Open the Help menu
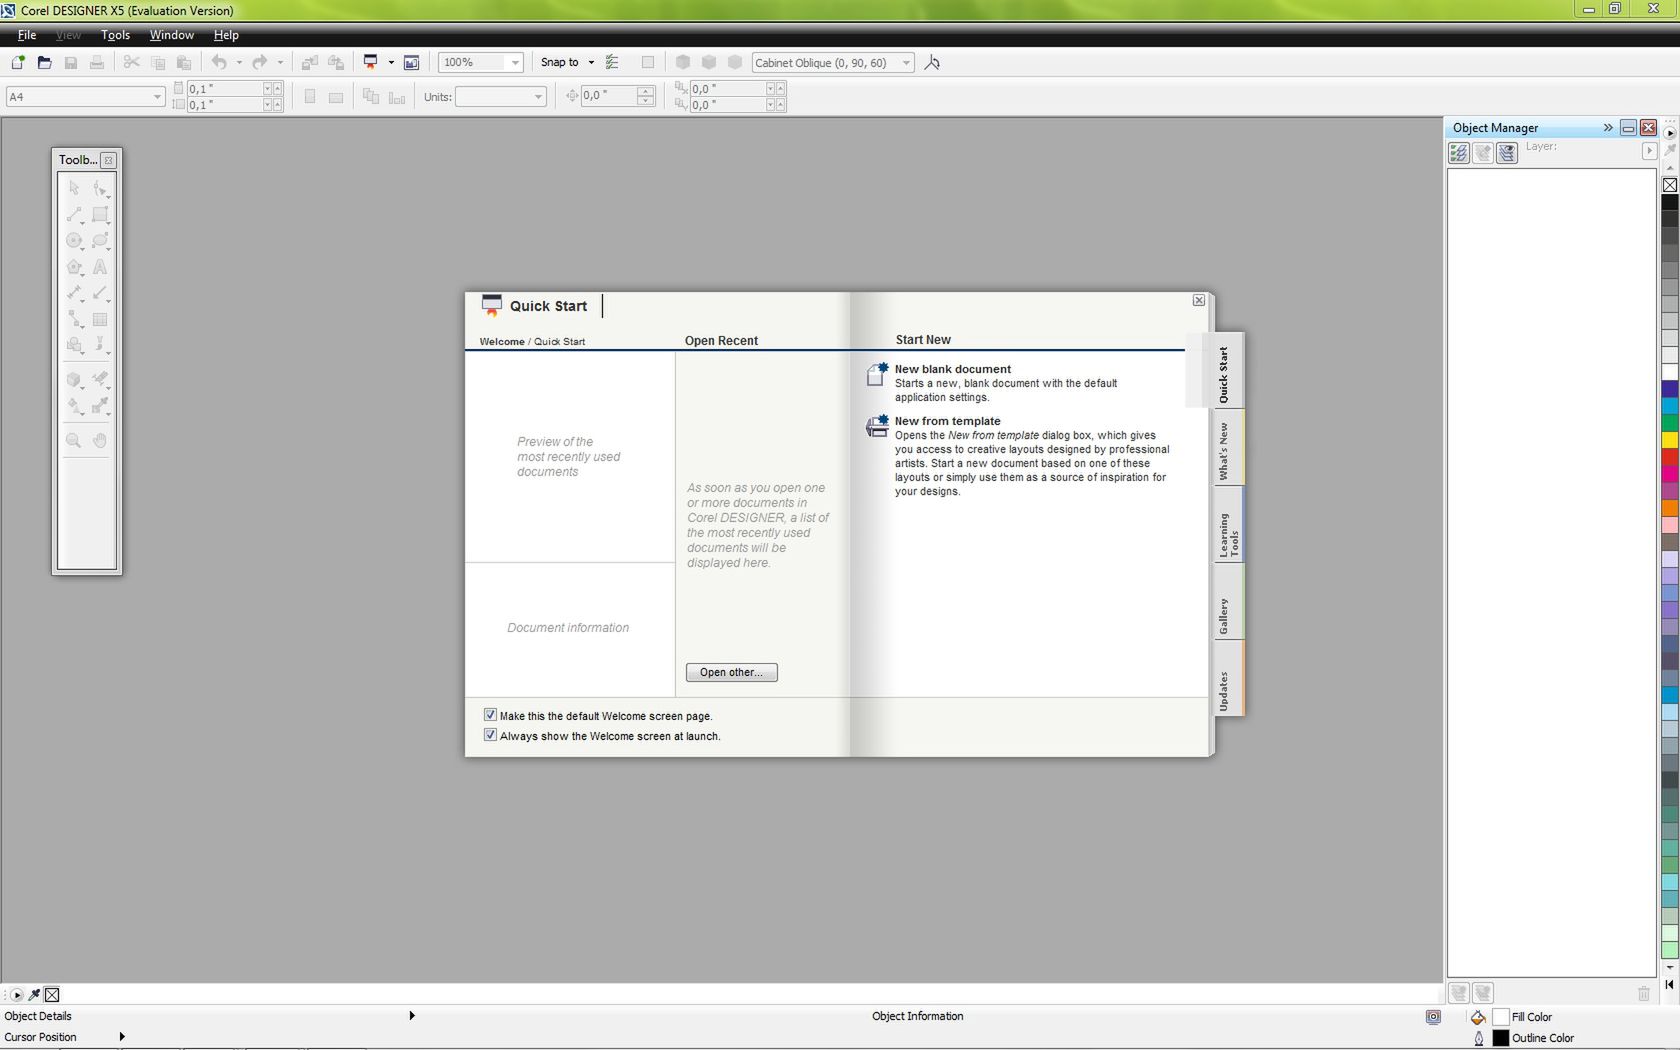Screen dimensions: 1680x1050 pos(226,35)
